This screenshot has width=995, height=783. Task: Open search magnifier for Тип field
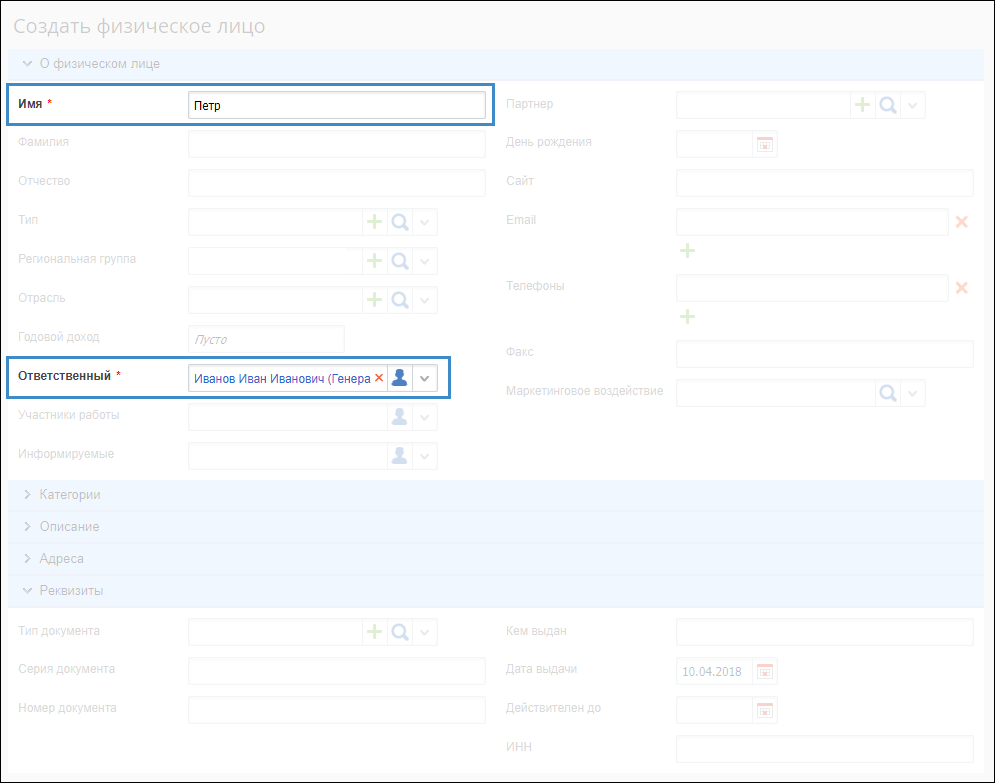tap(400, 222)
